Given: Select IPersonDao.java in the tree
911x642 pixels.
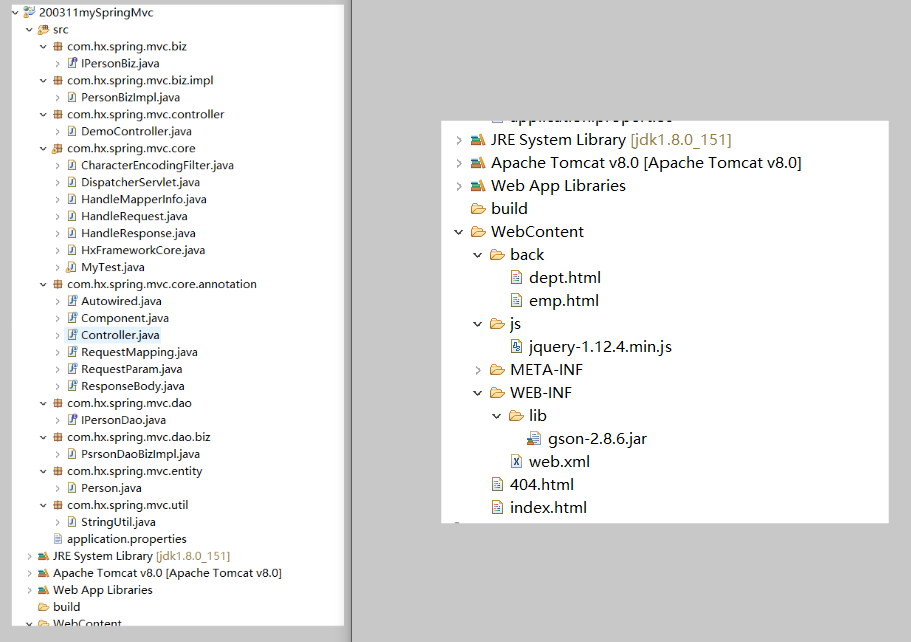Looking at the screenshot, I should pos(123,420).
